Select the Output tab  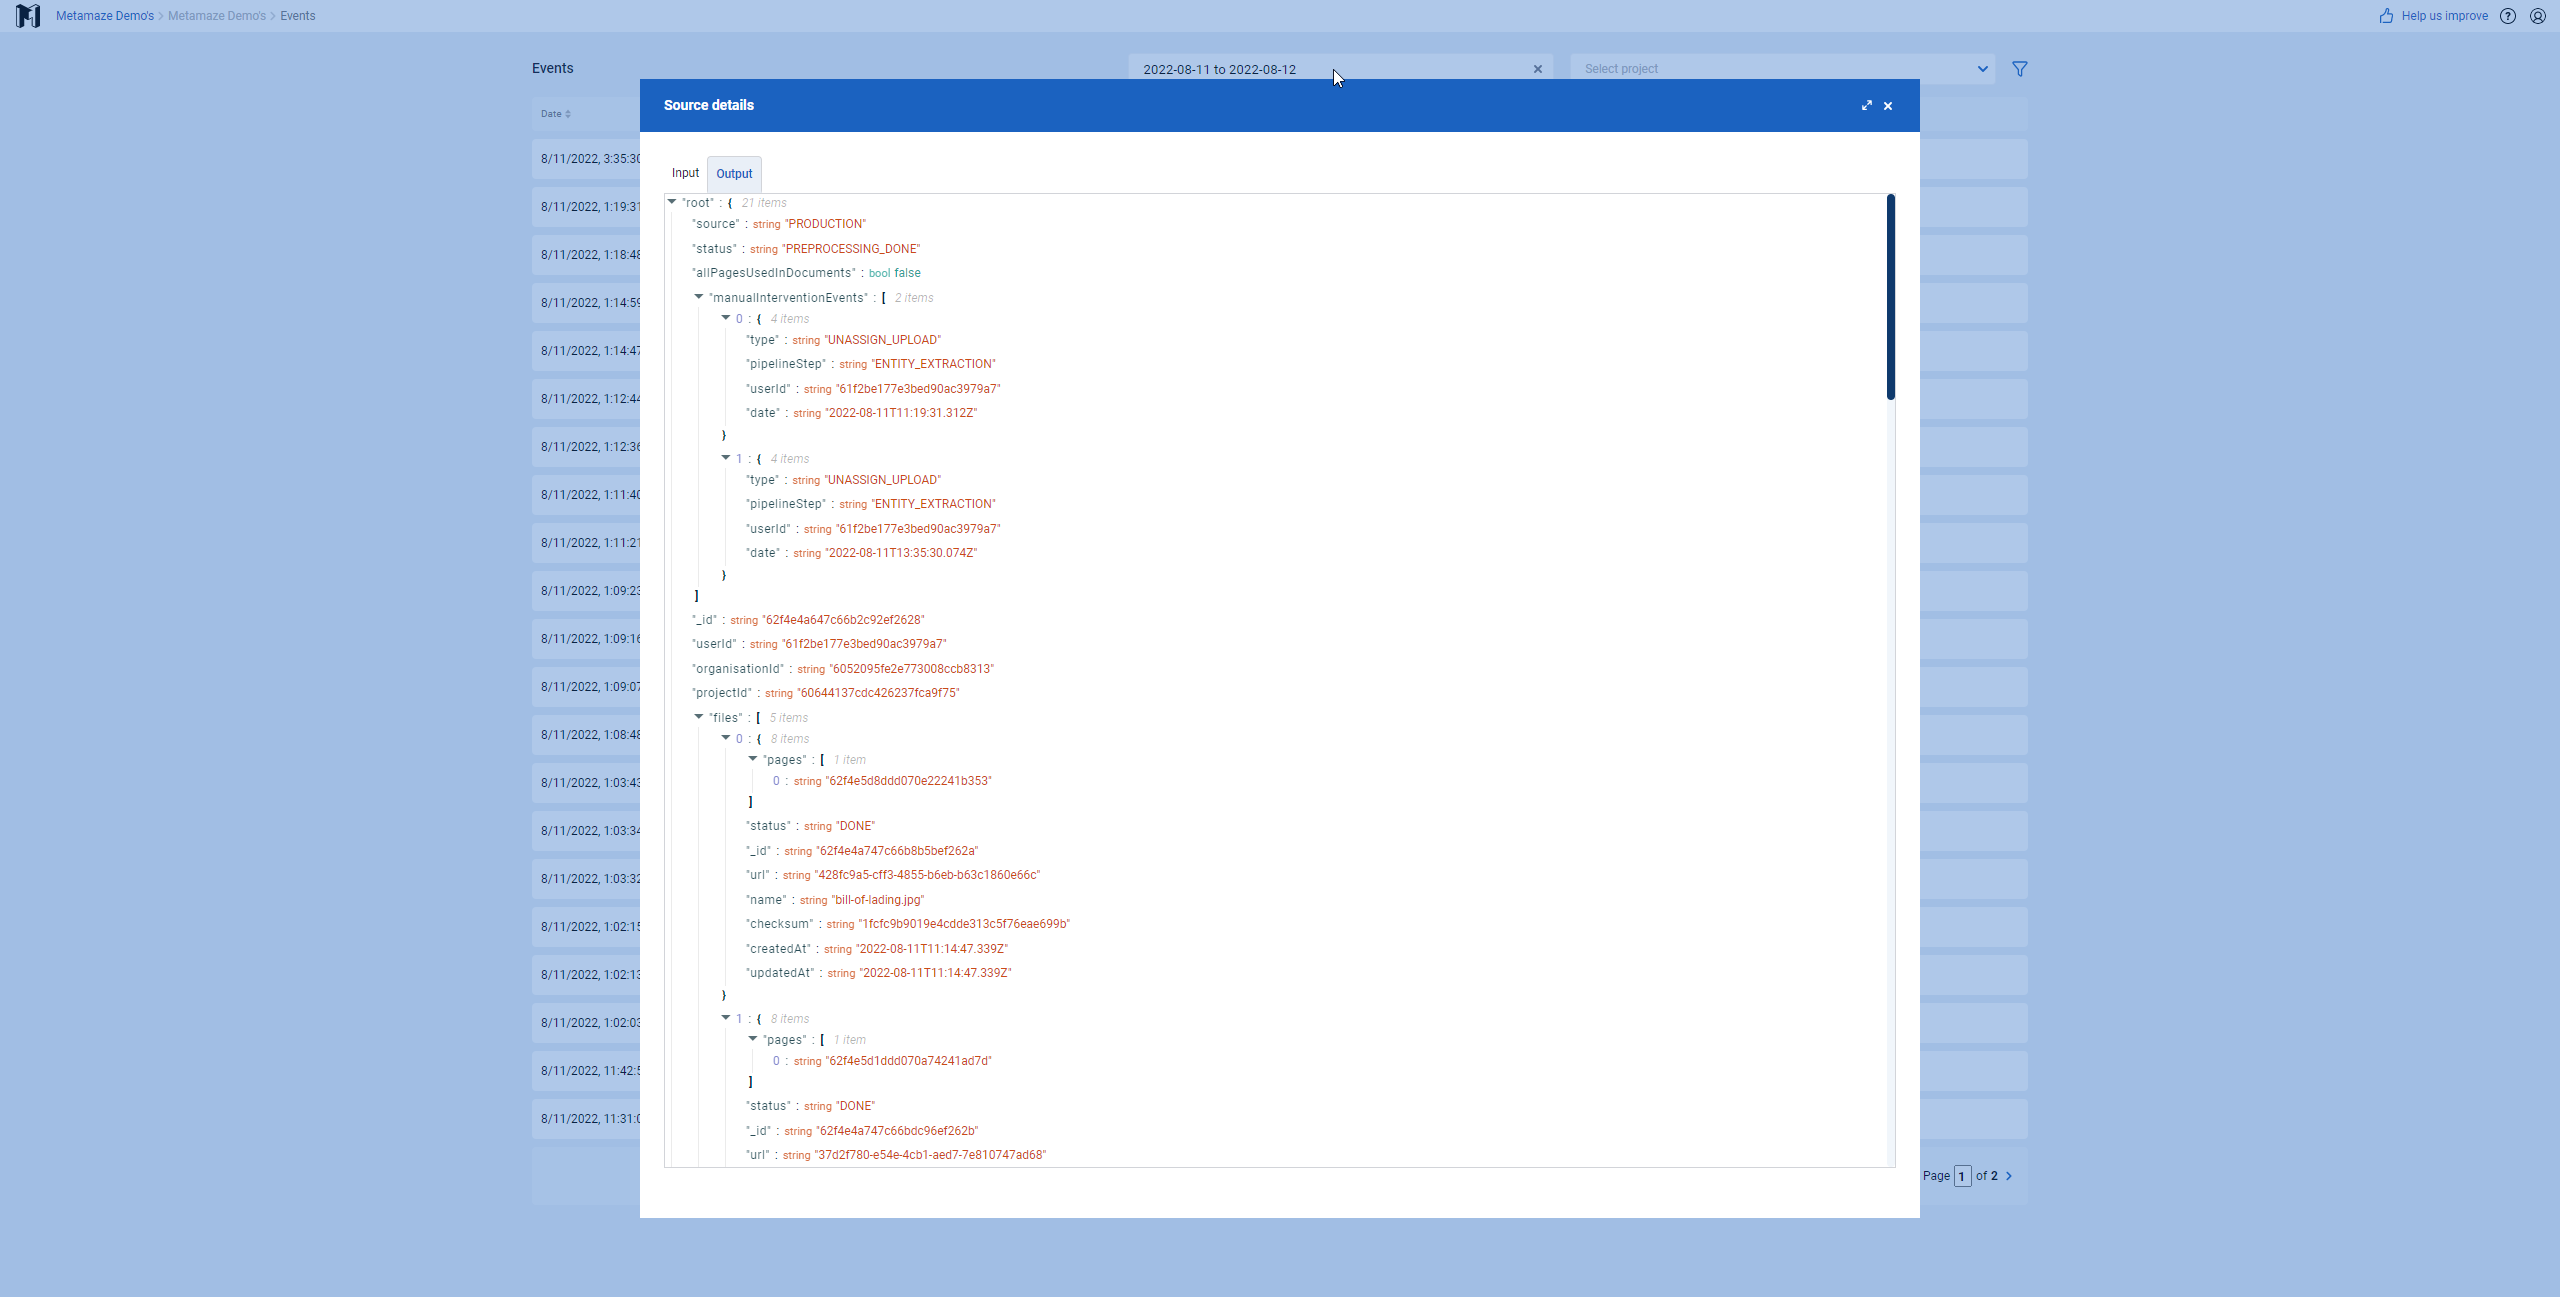(x=734, y=174)
